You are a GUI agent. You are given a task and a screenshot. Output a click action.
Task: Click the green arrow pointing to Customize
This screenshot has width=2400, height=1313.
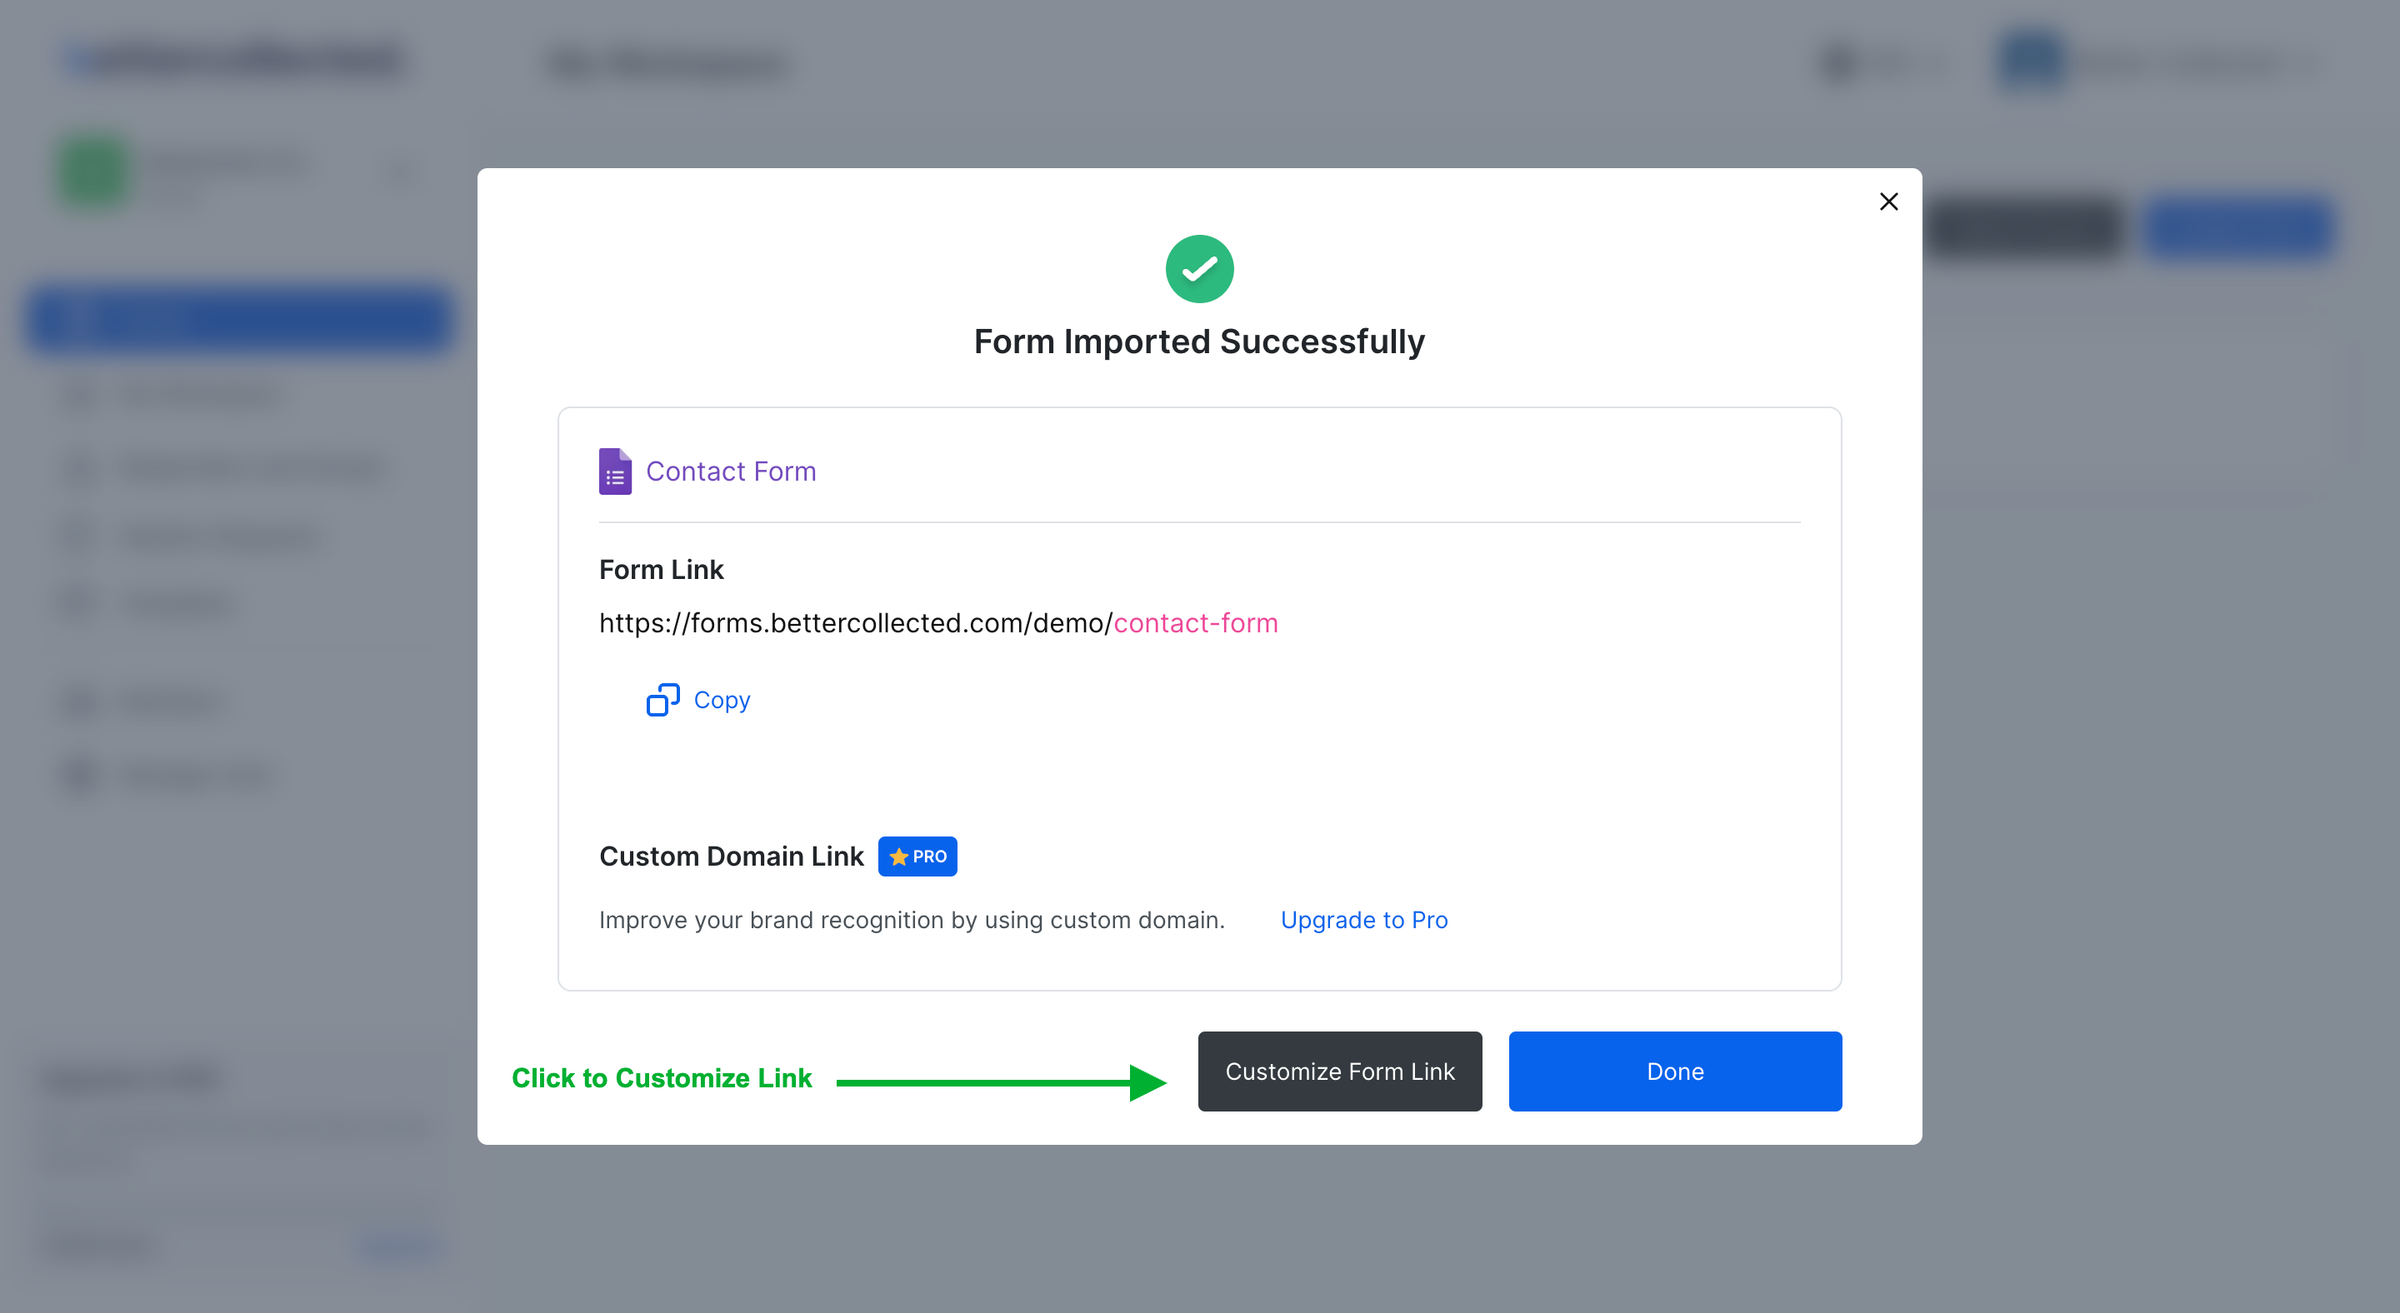pyautogui.click(x=1000, y=1082)
